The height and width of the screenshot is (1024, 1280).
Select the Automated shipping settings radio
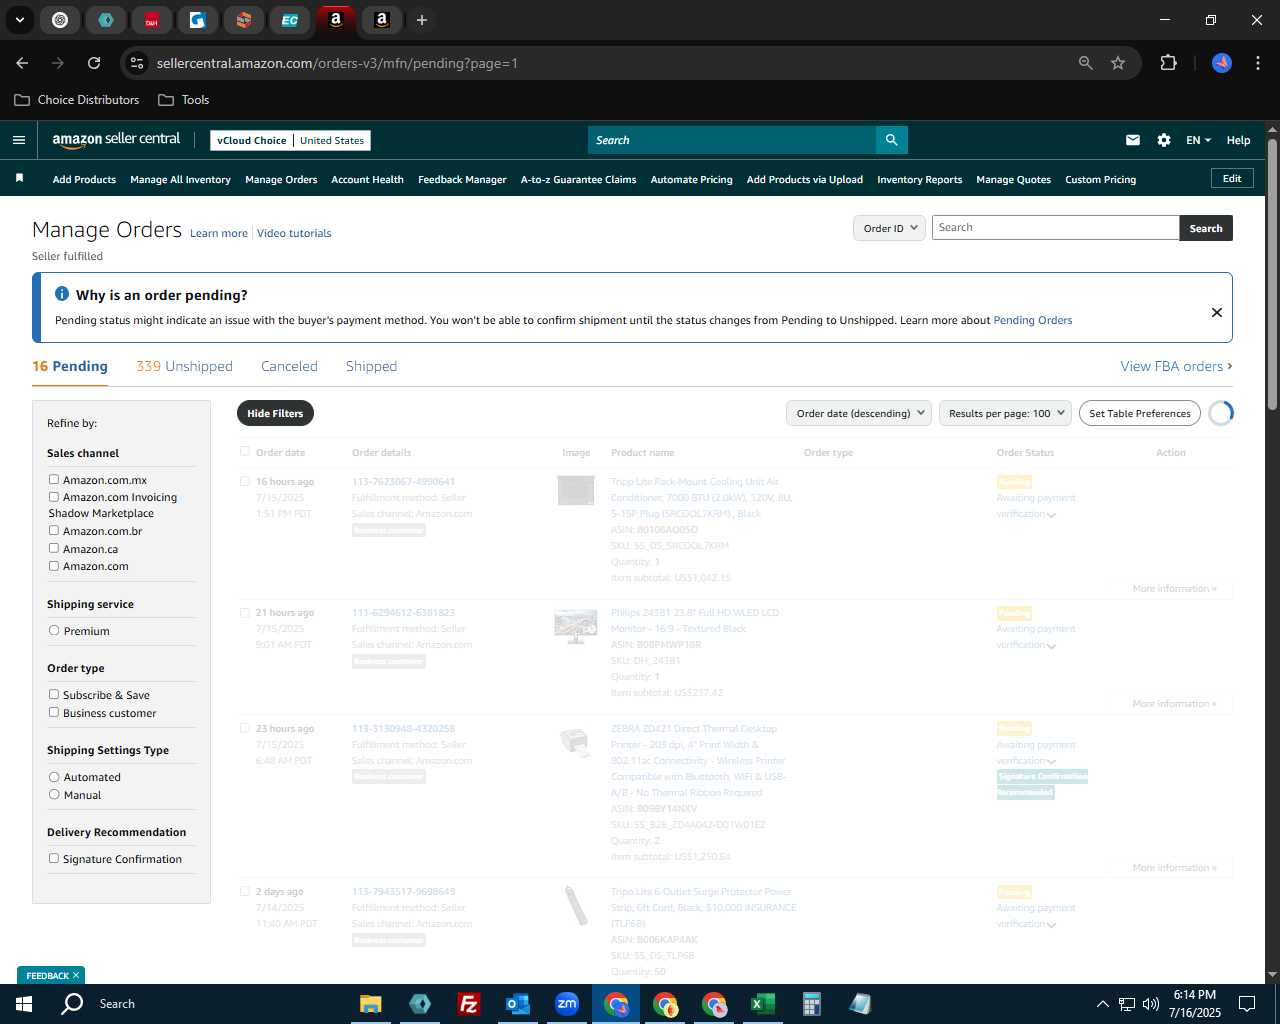click(54, 776)
